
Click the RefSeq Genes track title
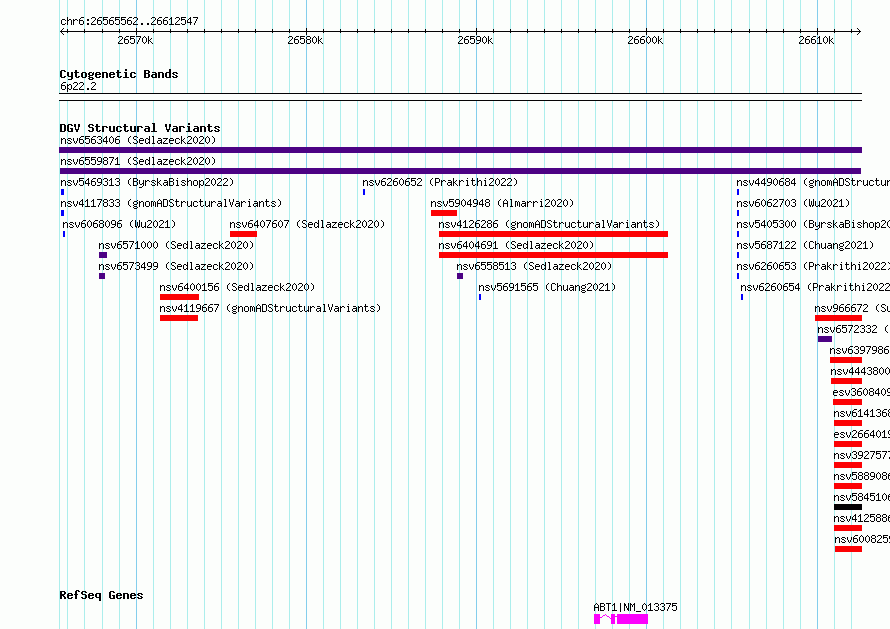[101, 595]
